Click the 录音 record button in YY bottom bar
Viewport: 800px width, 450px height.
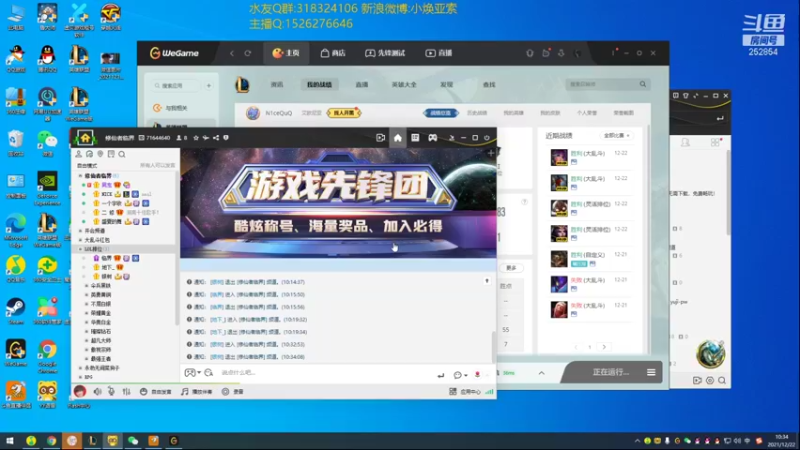[233, 392]
